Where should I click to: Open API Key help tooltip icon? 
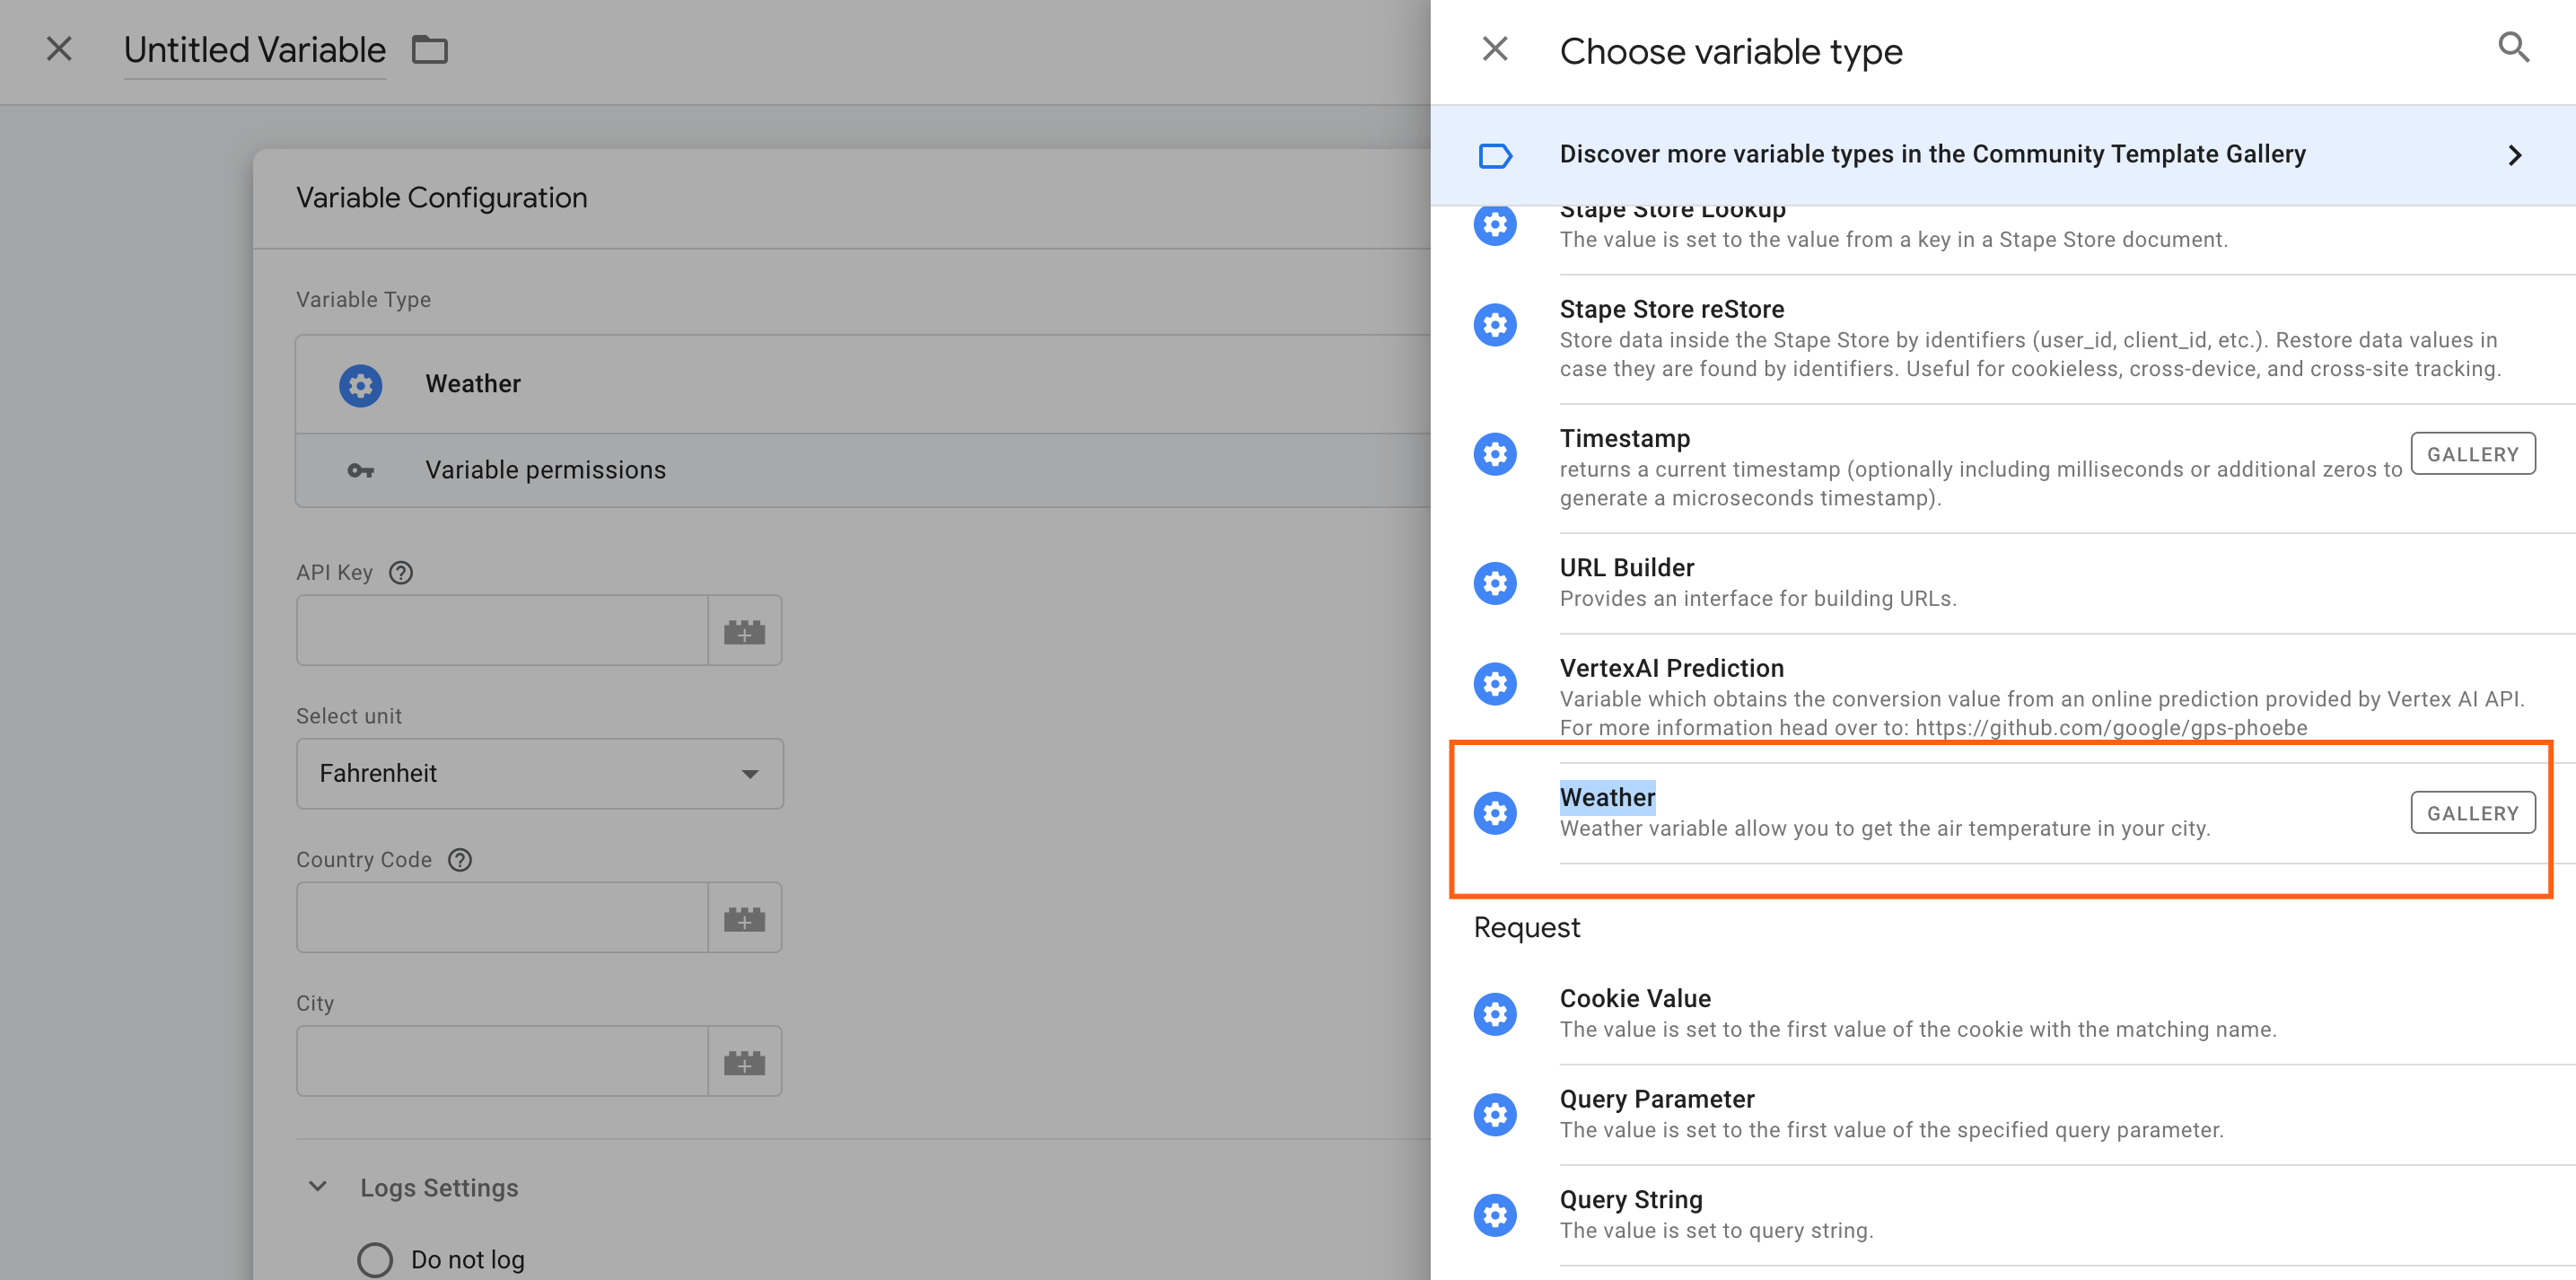(x=401, y=573)
